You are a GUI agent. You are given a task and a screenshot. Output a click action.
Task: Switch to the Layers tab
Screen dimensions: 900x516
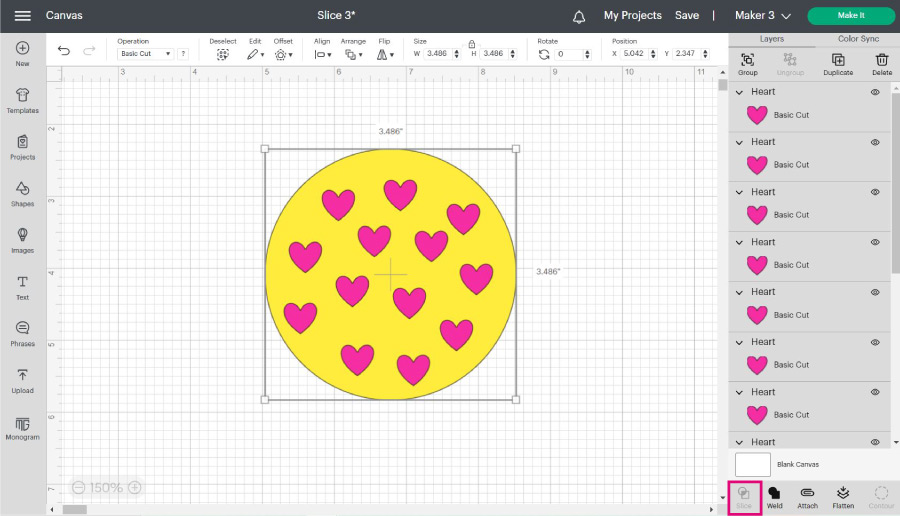[771, 39]
